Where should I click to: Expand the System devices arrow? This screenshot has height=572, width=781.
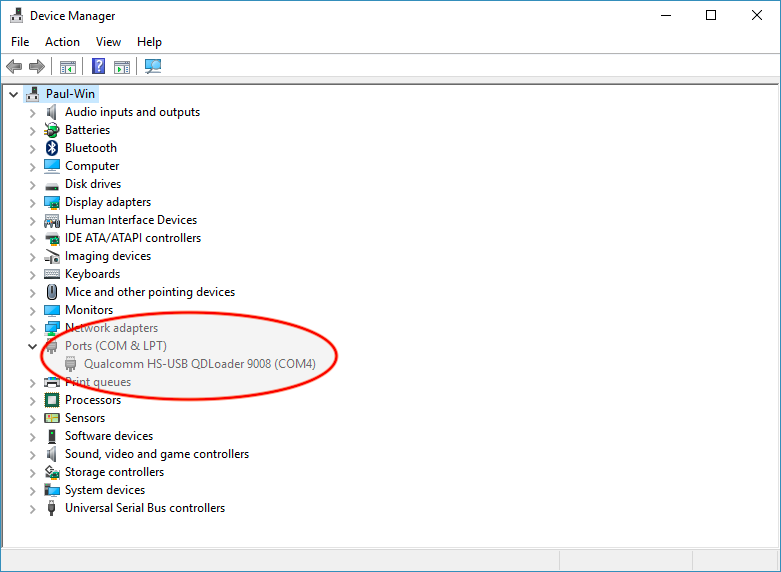click(32, 491)
